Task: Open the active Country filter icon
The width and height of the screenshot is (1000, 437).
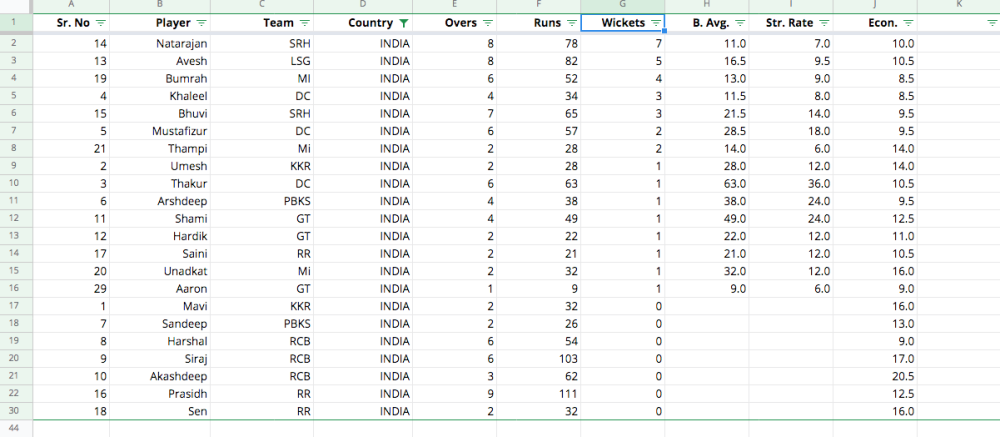Action: click(403, 23)
